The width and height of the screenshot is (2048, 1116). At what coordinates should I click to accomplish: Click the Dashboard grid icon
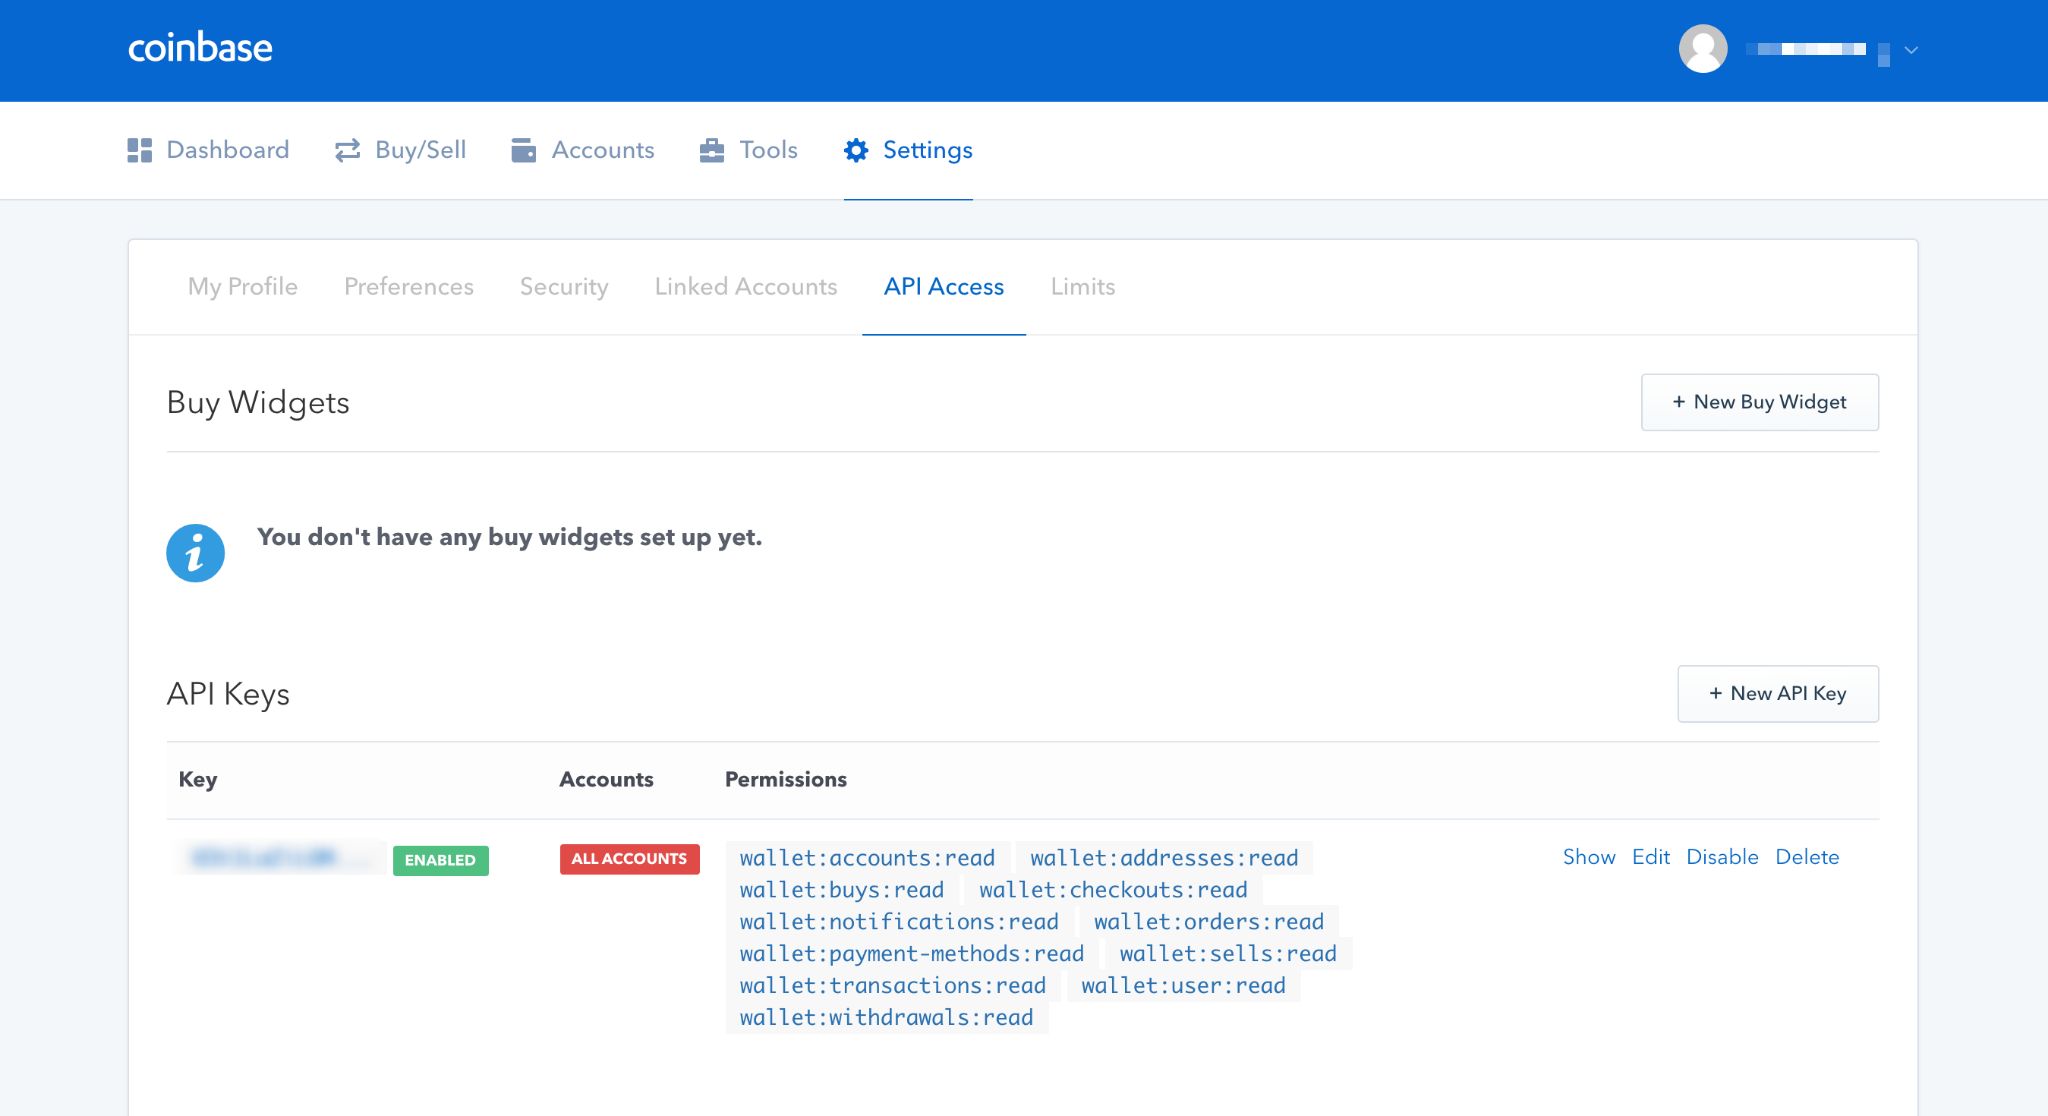point(140,150)
